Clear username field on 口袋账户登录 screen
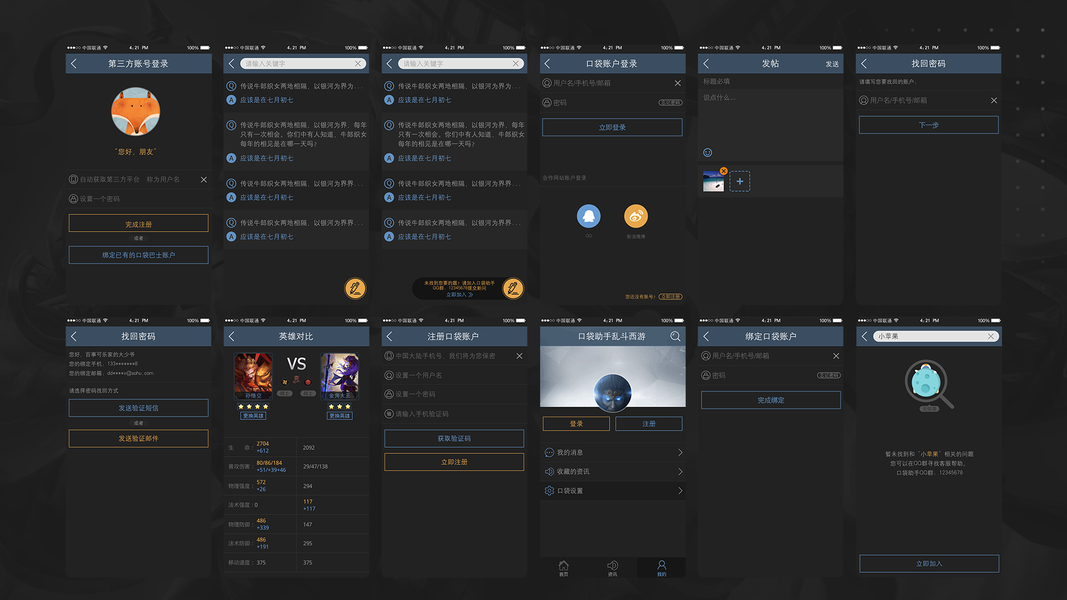The width and height of the screenshot is (1067, 600). (678, 83)
